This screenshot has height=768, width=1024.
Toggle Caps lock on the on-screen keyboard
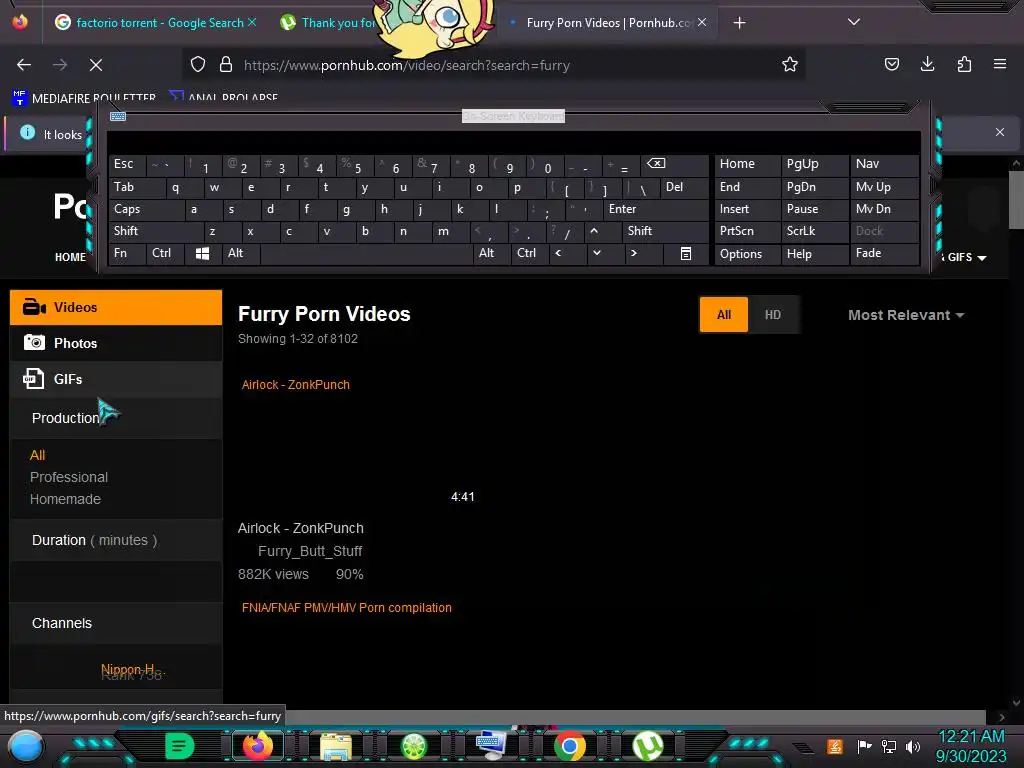click(x=146, y=209)
